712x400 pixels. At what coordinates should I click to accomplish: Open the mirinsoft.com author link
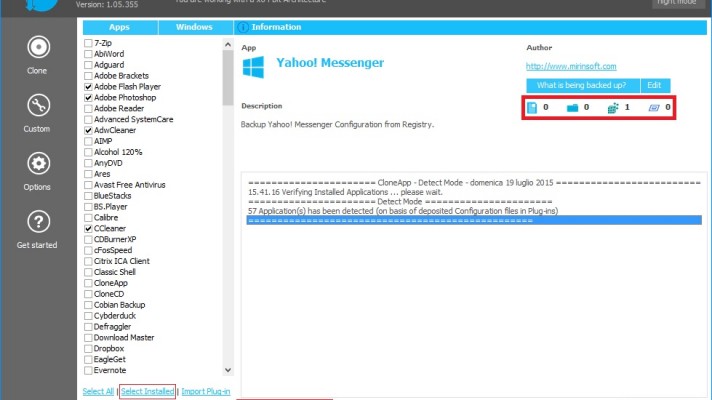(571, 66)
